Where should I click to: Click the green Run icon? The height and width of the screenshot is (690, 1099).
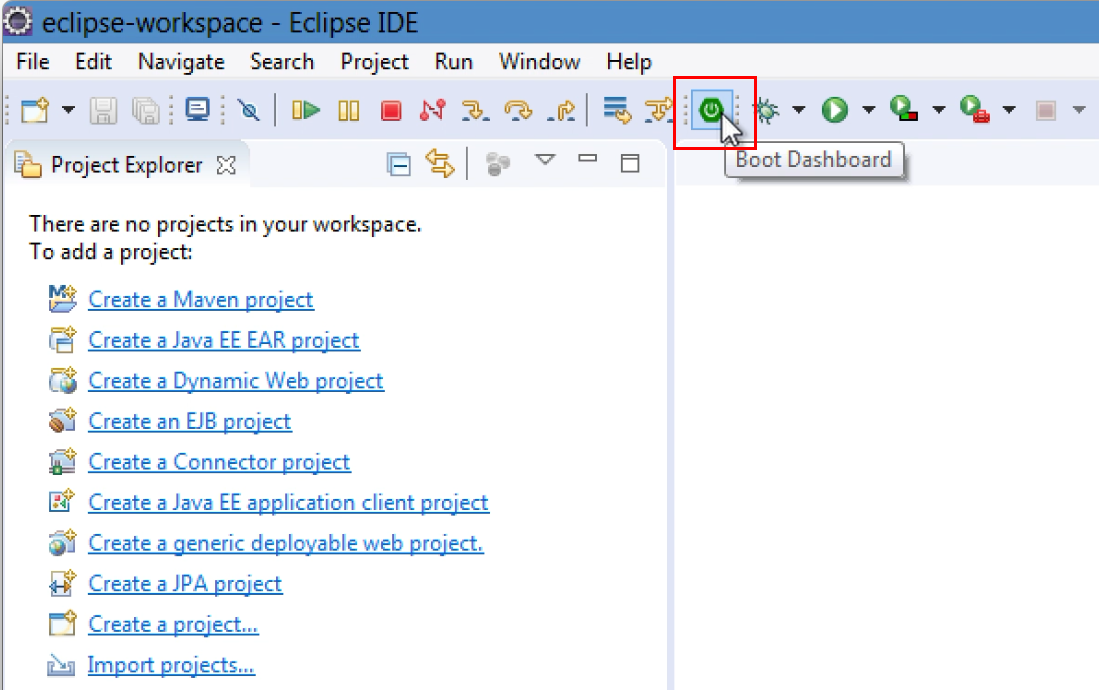tap(835, 110)
